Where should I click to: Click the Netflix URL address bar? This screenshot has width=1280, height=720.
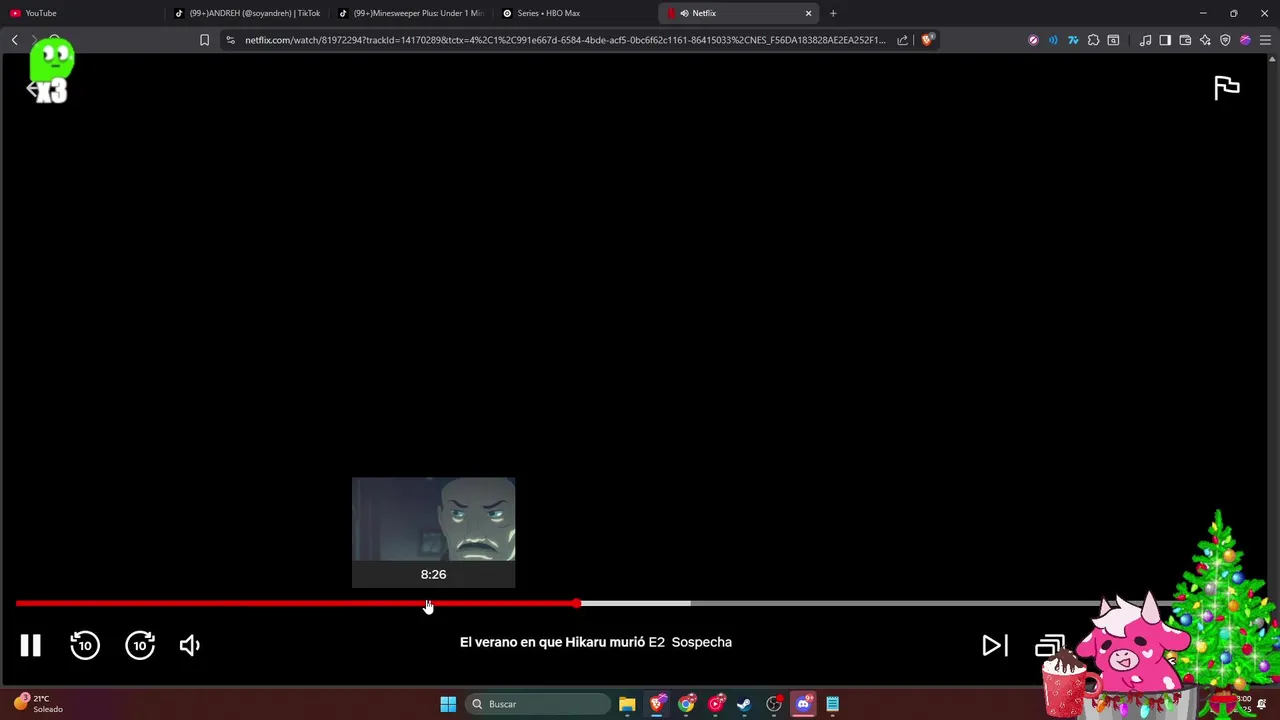[565, 40]
